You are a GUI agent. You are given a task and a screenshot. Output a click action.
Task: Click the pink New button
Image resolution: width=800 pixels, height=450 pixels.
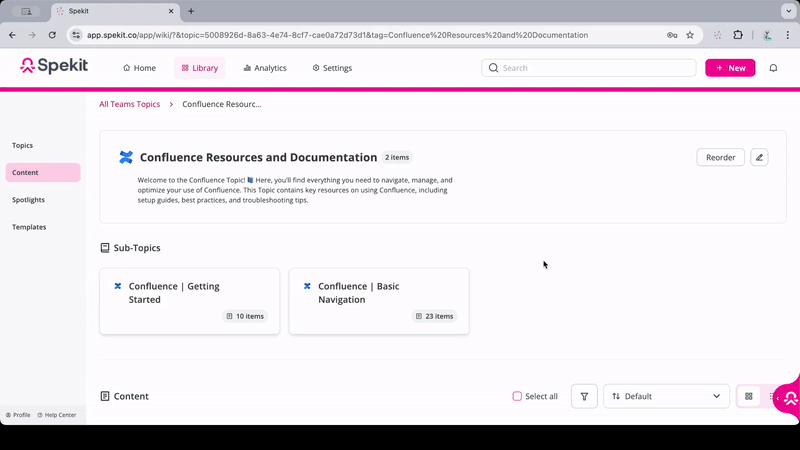pyautogui.click(x=730, y=68)
